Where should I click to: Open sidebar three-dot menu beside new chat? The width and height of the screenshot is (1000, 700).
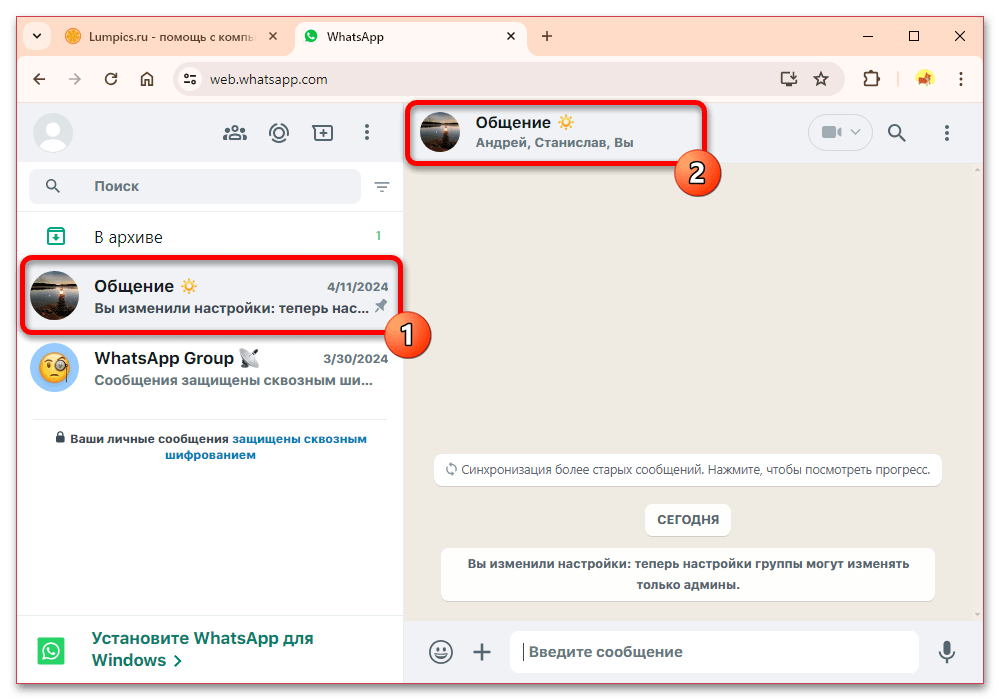click(x=367, y=133)
